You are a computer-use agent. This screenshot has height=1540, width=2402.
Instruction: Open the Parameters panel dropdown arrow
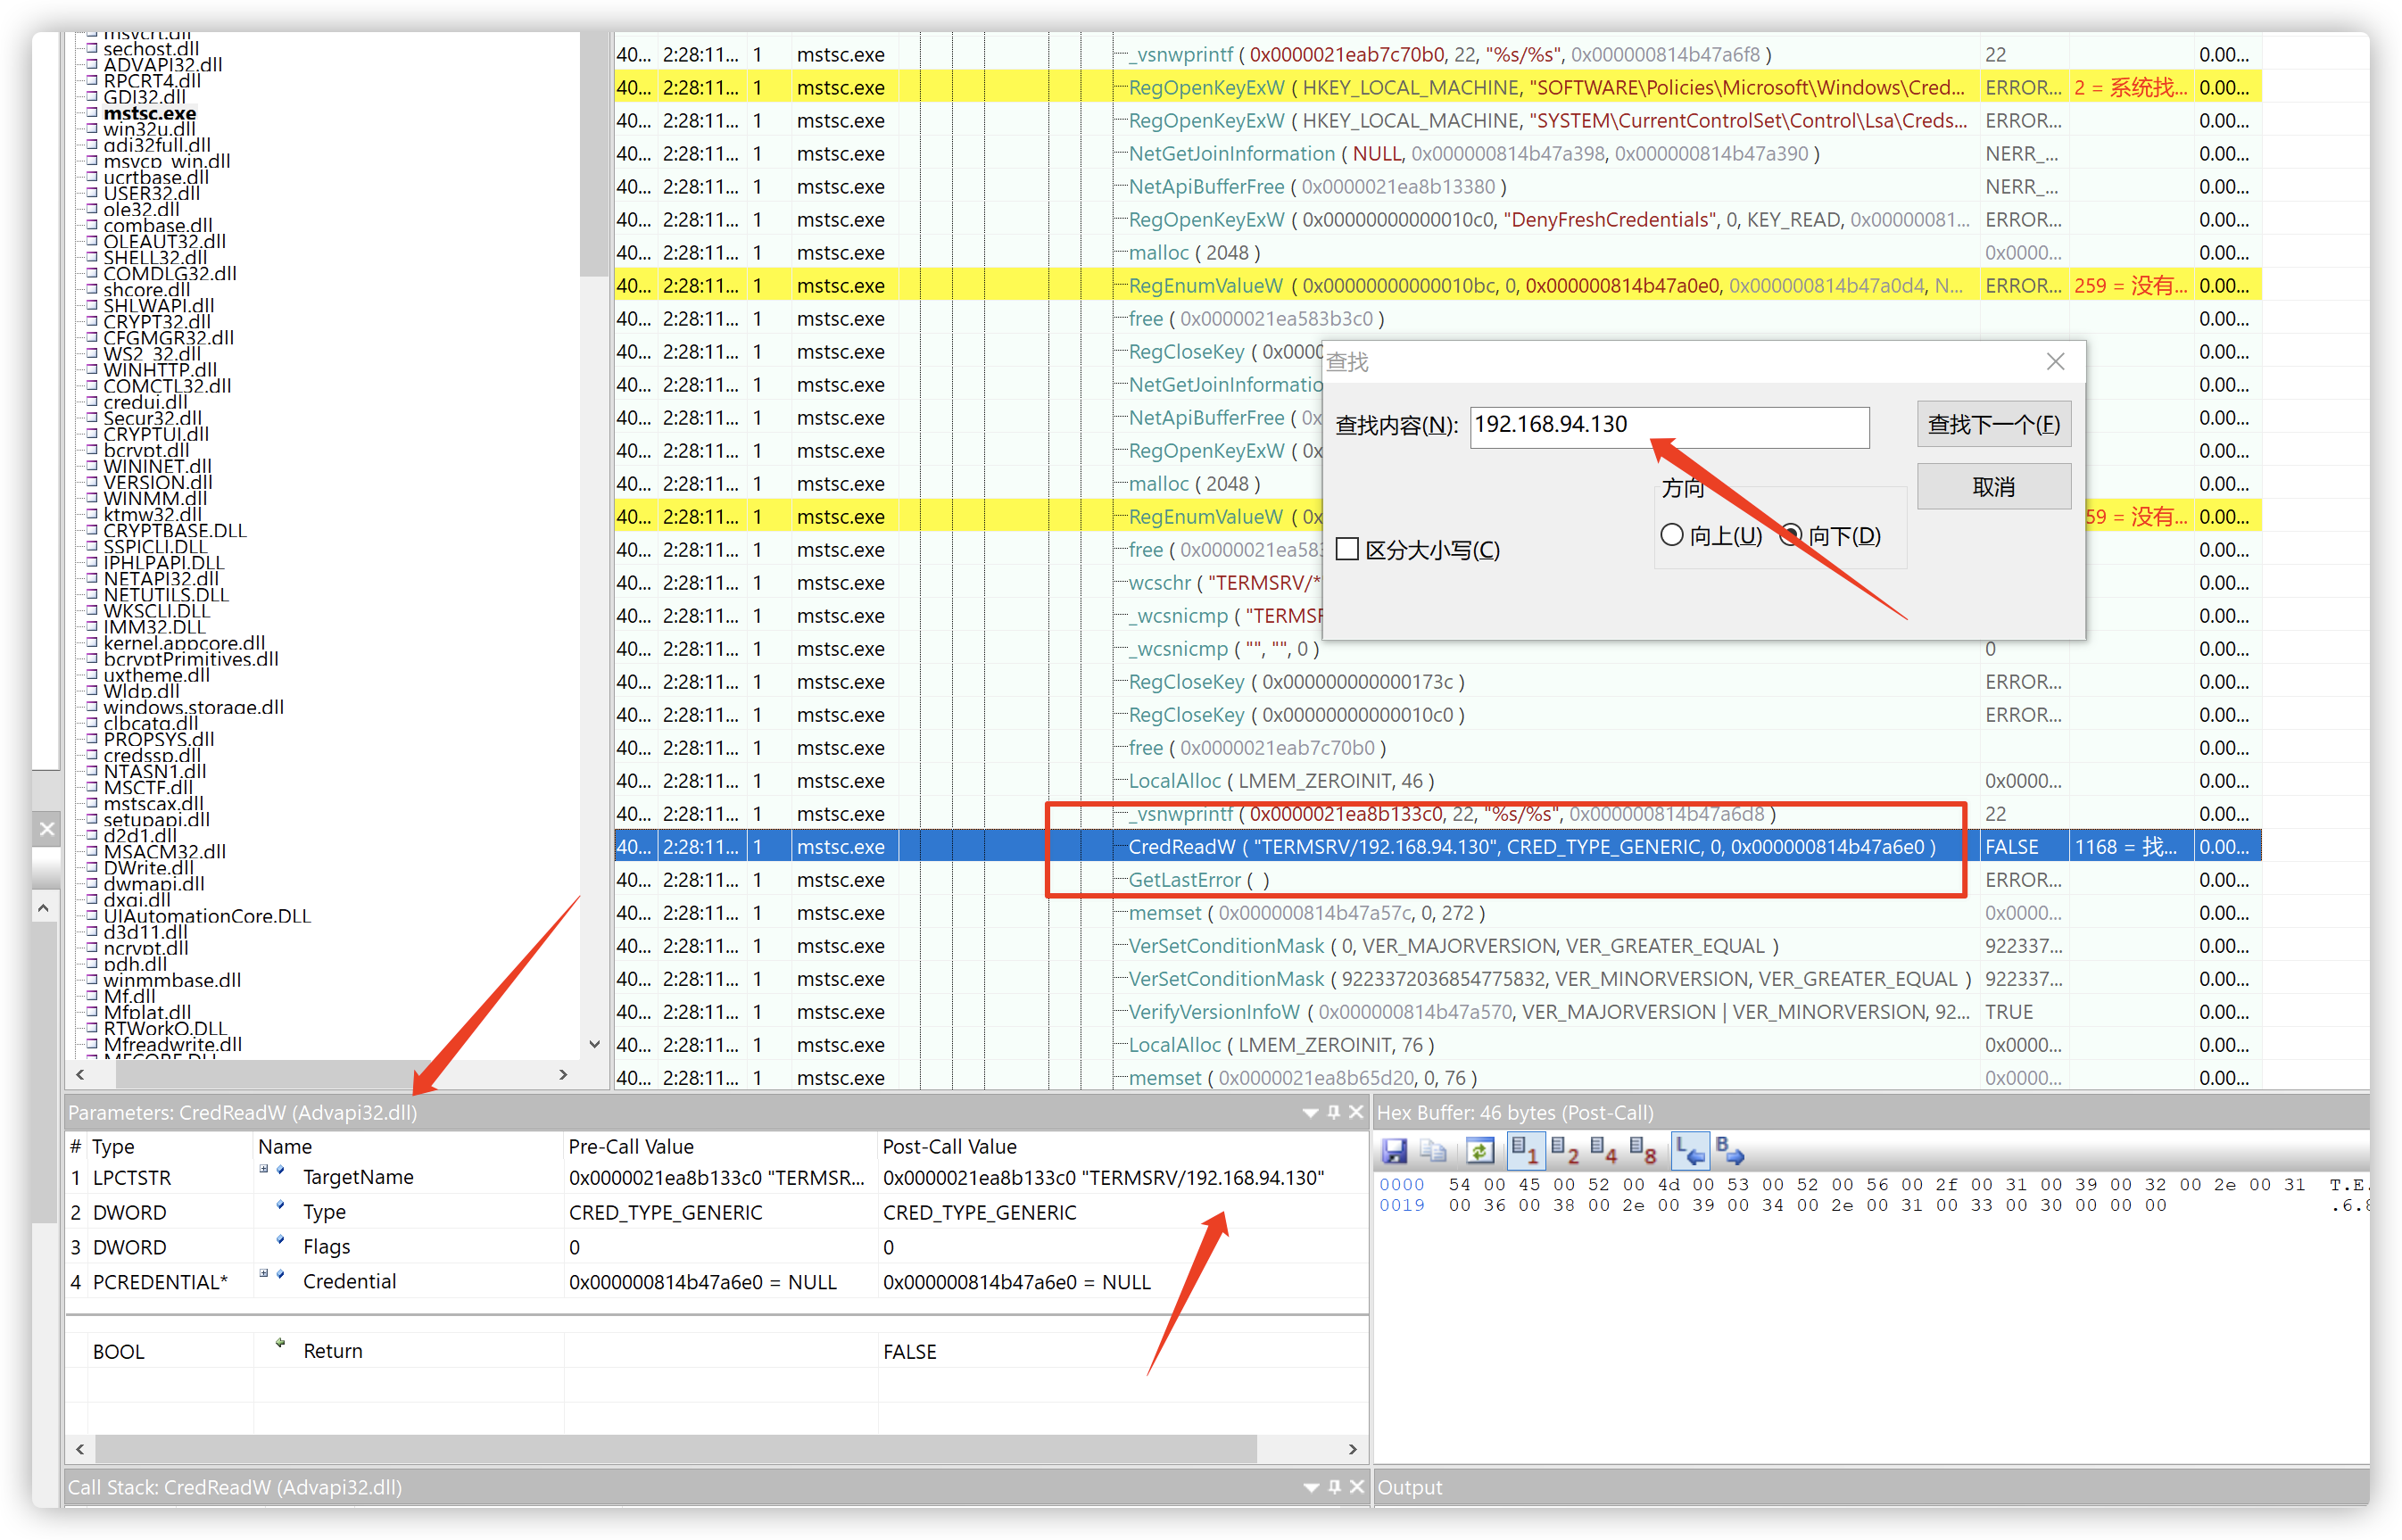pos(1310,1113)
